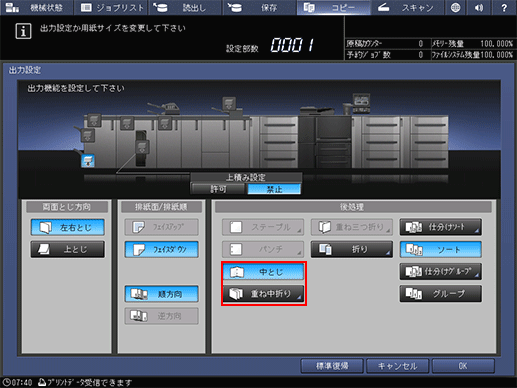This screenshot has height=388, width=517.
Task: Open the 重ね三つ折り tri-fold options
Action: [352, 227]
